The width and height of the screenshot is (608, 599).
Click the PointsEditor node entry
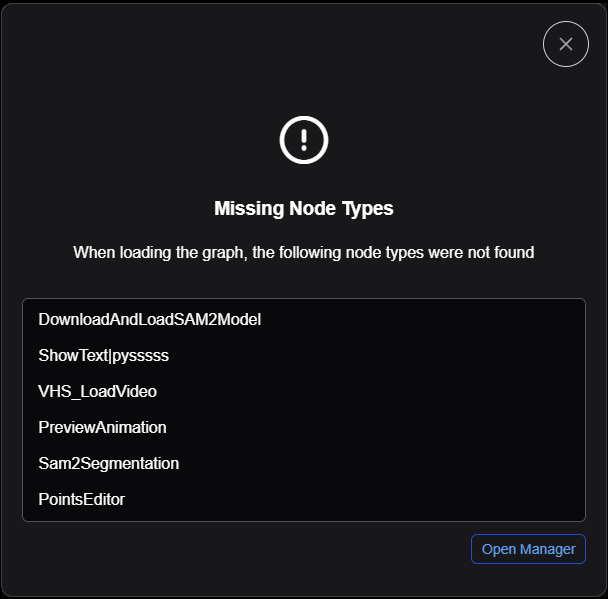(82, 500)
